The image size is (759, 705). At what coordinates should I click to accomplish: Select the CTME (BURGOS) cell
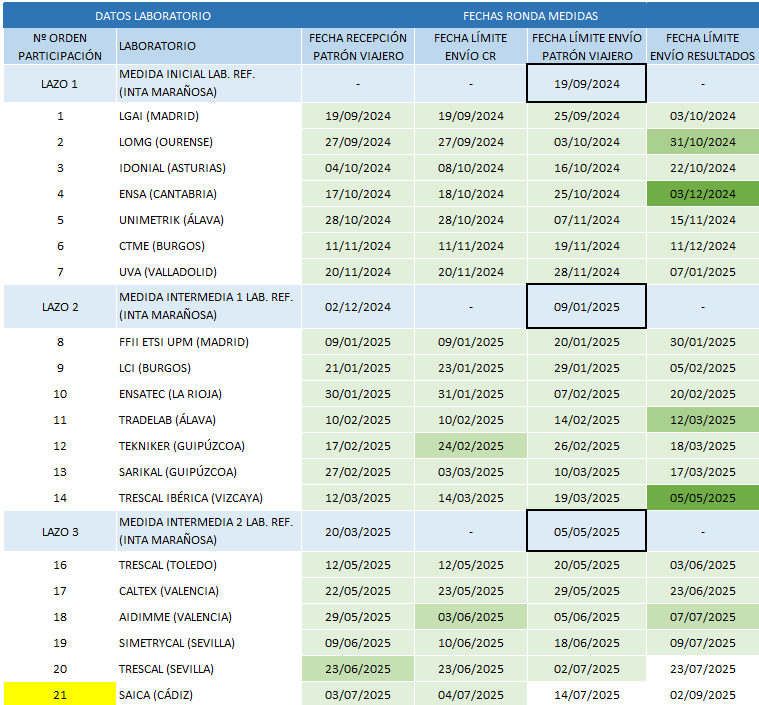click(x=209, y=246)
